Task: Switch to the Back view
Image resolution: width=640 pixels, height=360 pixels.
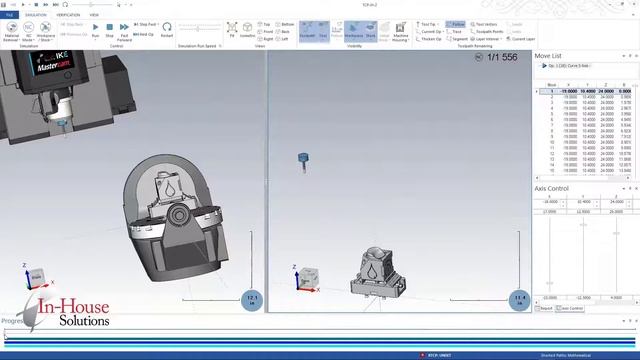Action: pyautogui.click(x=283, y=32)
